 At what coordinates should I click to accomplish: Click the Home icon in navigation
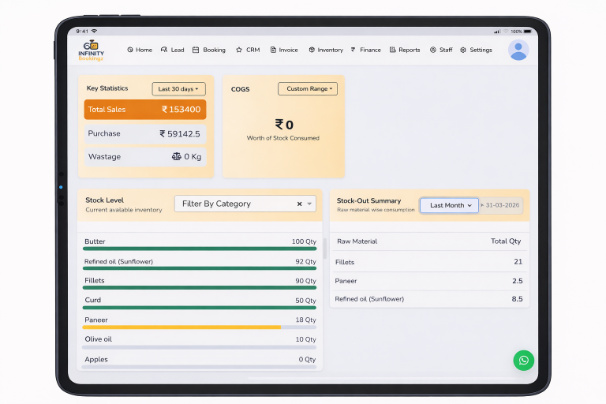(130, 50)
